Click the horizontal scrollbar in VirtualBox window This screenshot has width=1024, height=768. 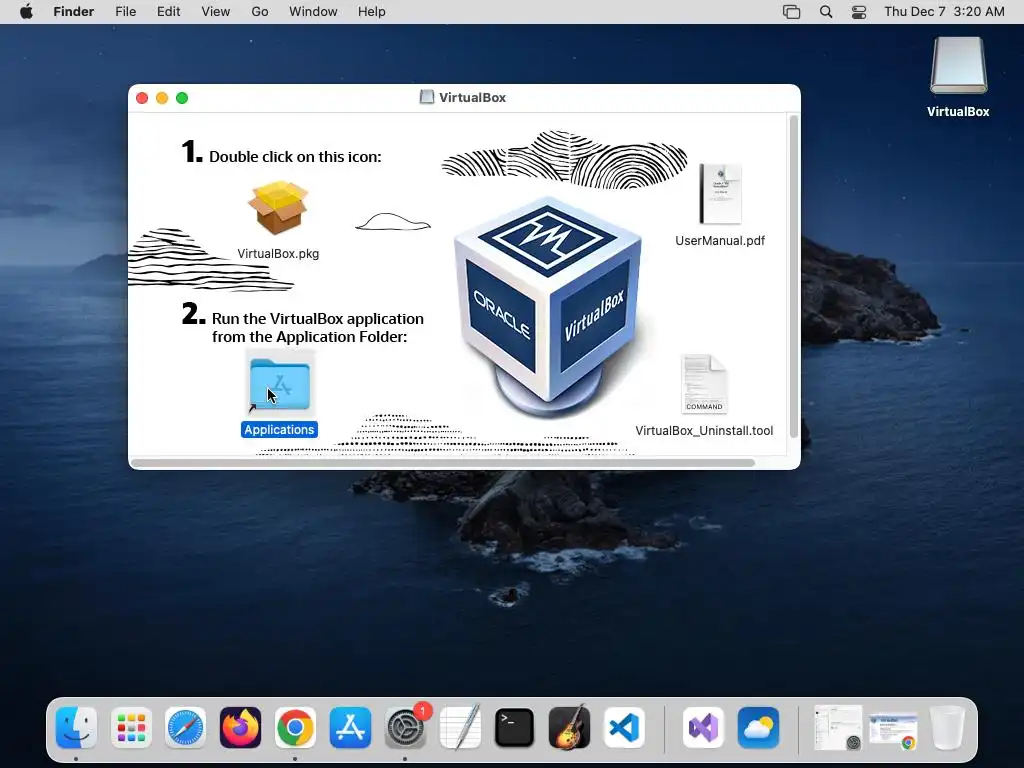[x=443, y=463]
